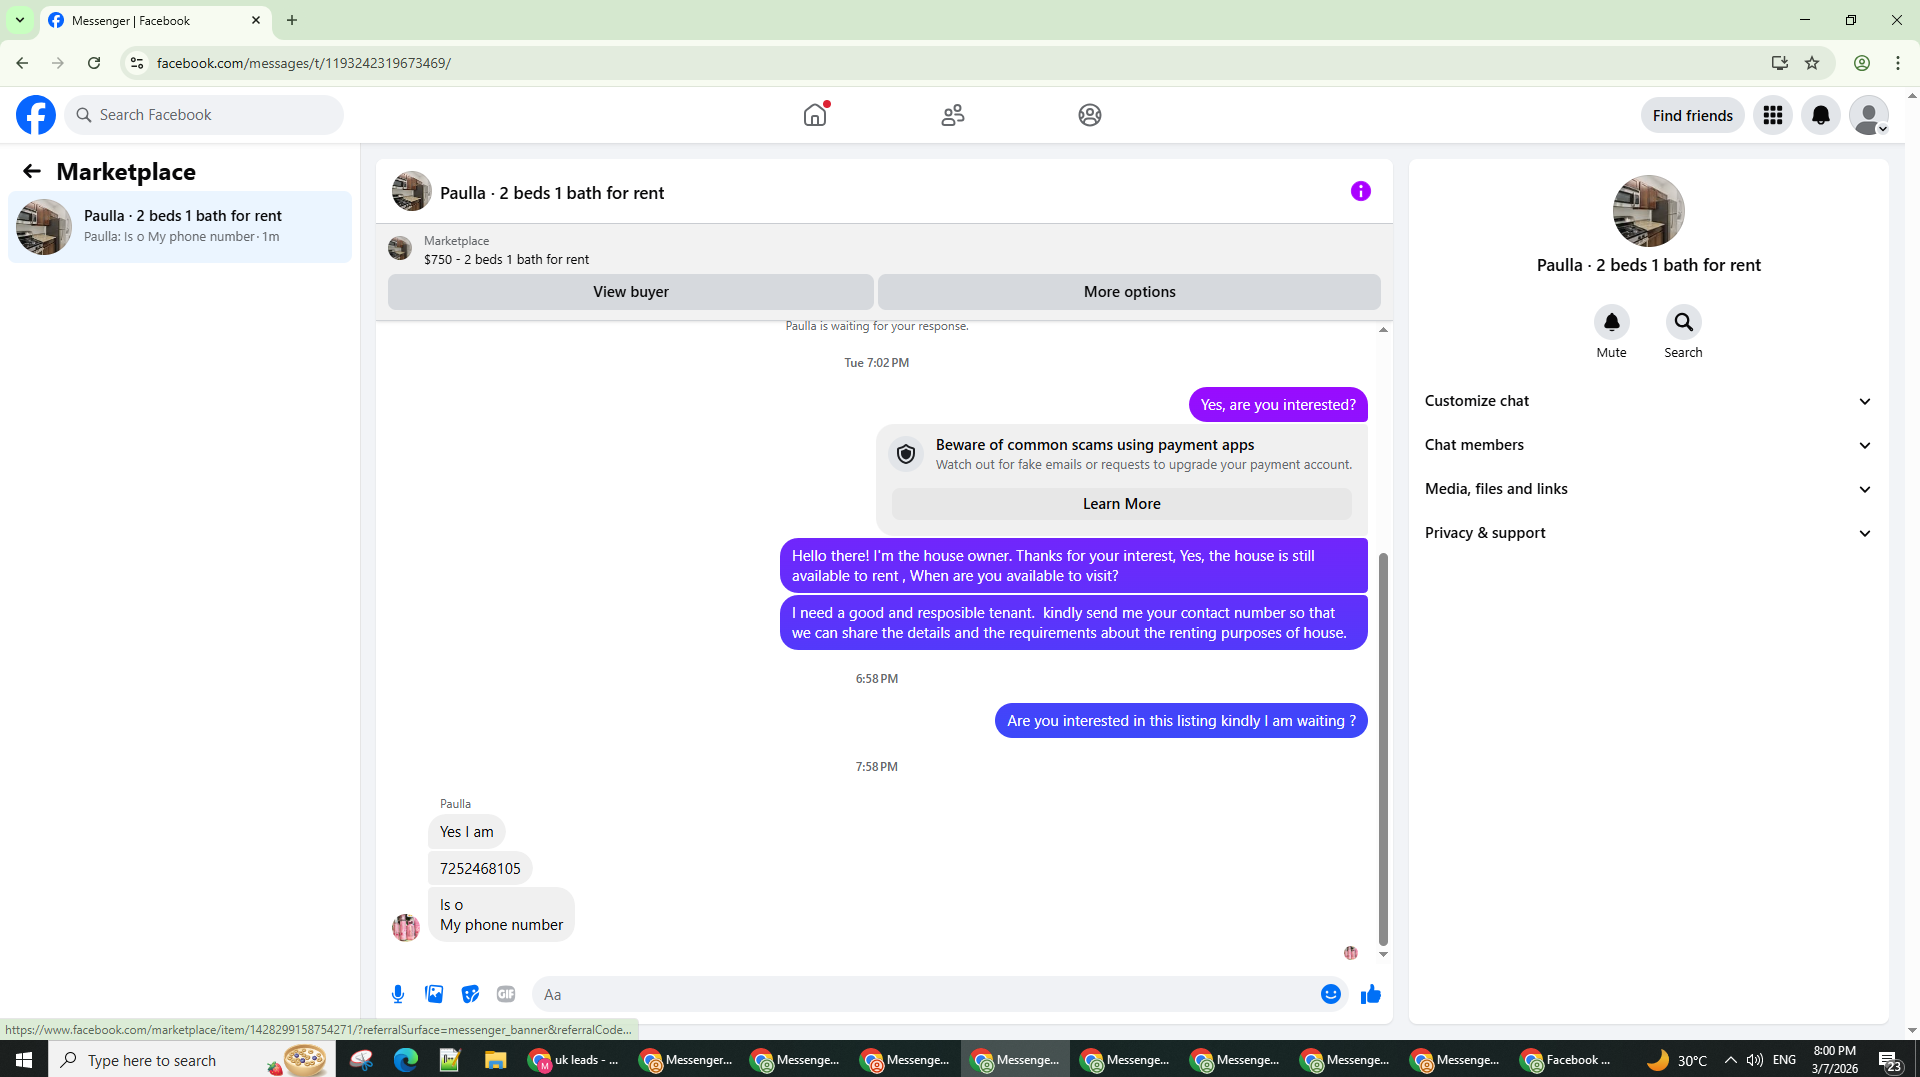Choose a GIF using the GIF icon
The width and height of the screenshot is (1920, 1077).
click(x=506, y=994)
